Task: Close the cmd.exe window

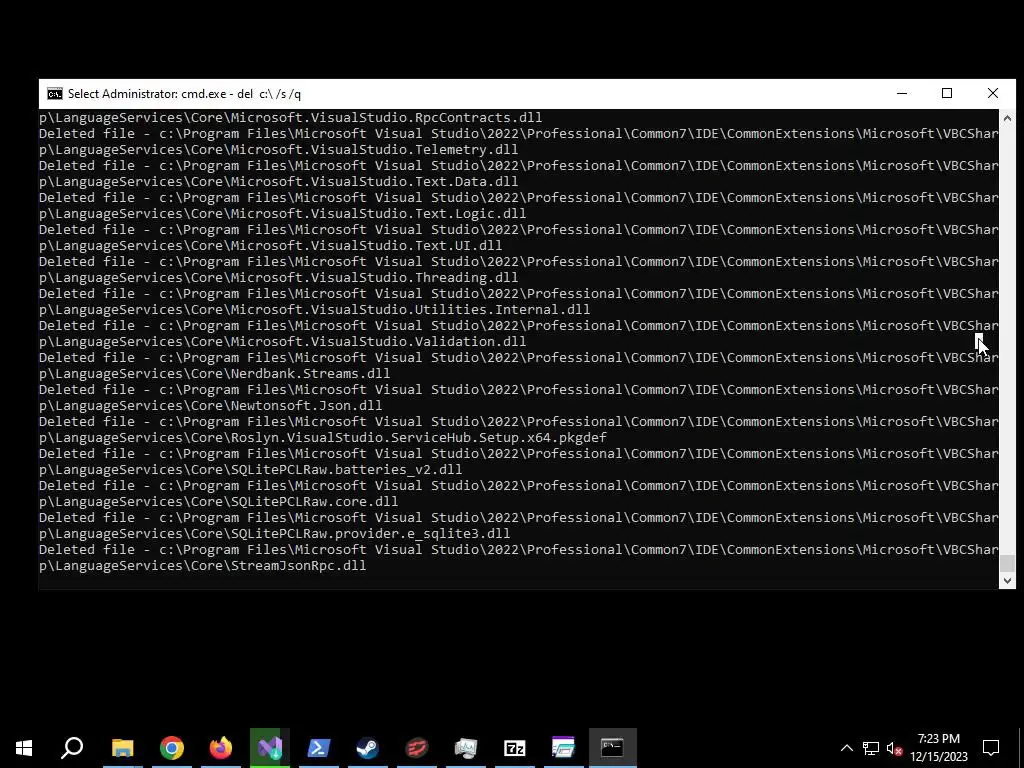Action: [x=993, y=93]
